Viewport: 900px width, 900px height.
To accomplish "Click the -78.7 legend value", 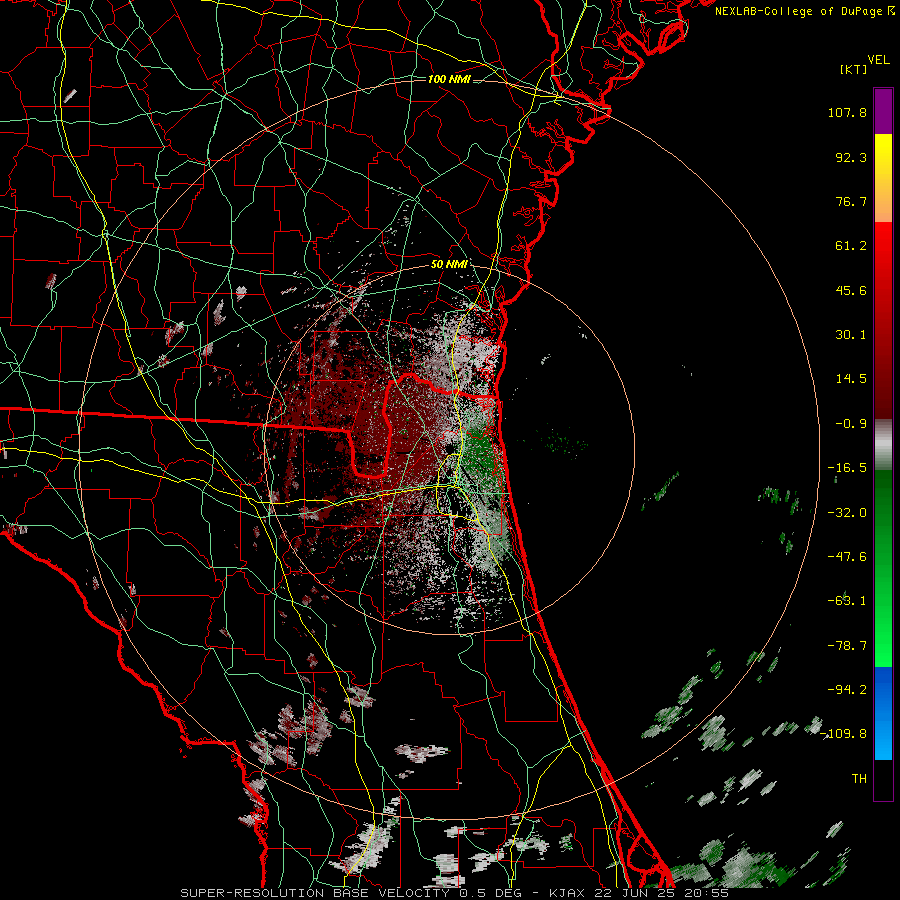I will 847,646.
